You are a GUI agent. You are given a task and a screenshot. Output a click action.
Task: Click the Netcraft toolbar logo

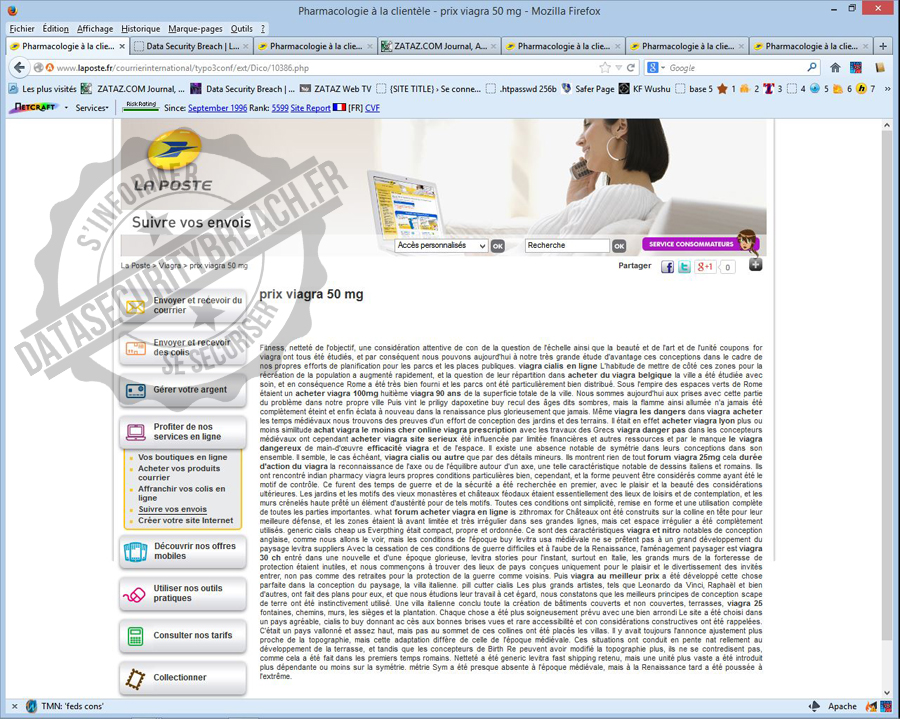(35, 107)
